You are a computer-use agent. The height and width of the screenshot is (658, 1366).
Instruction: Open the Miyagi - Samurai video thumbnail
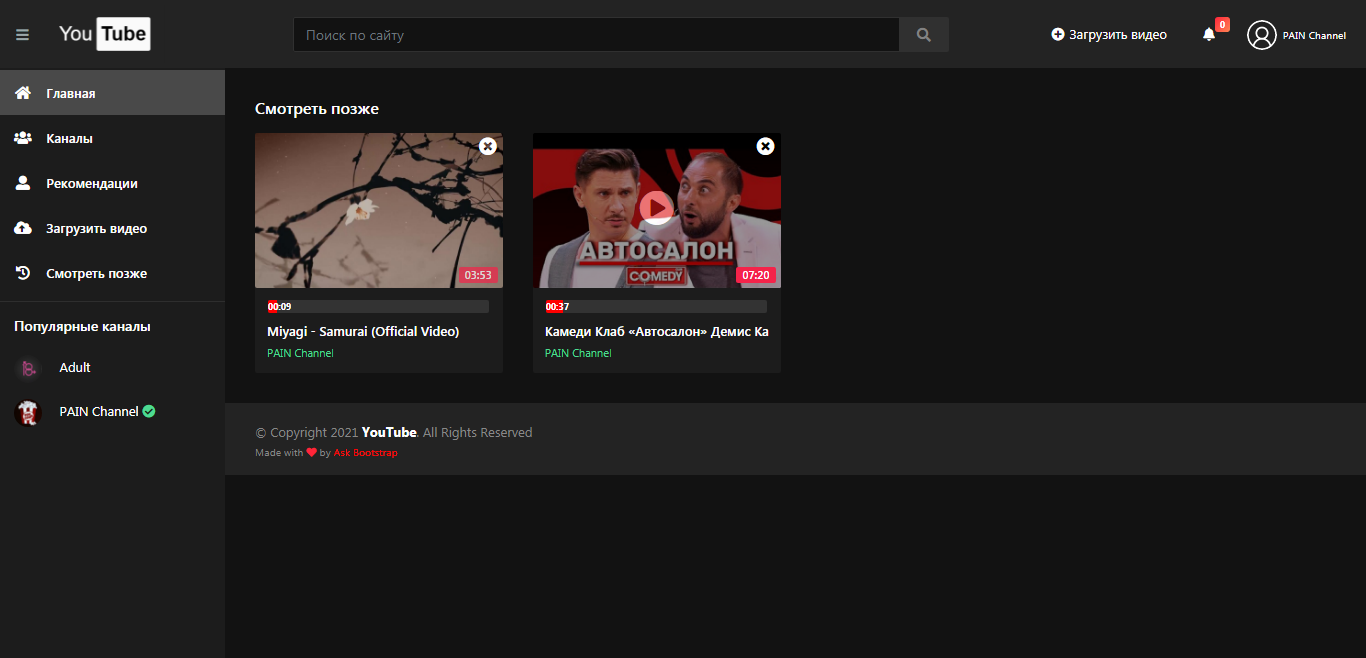(x=379, y=210)
